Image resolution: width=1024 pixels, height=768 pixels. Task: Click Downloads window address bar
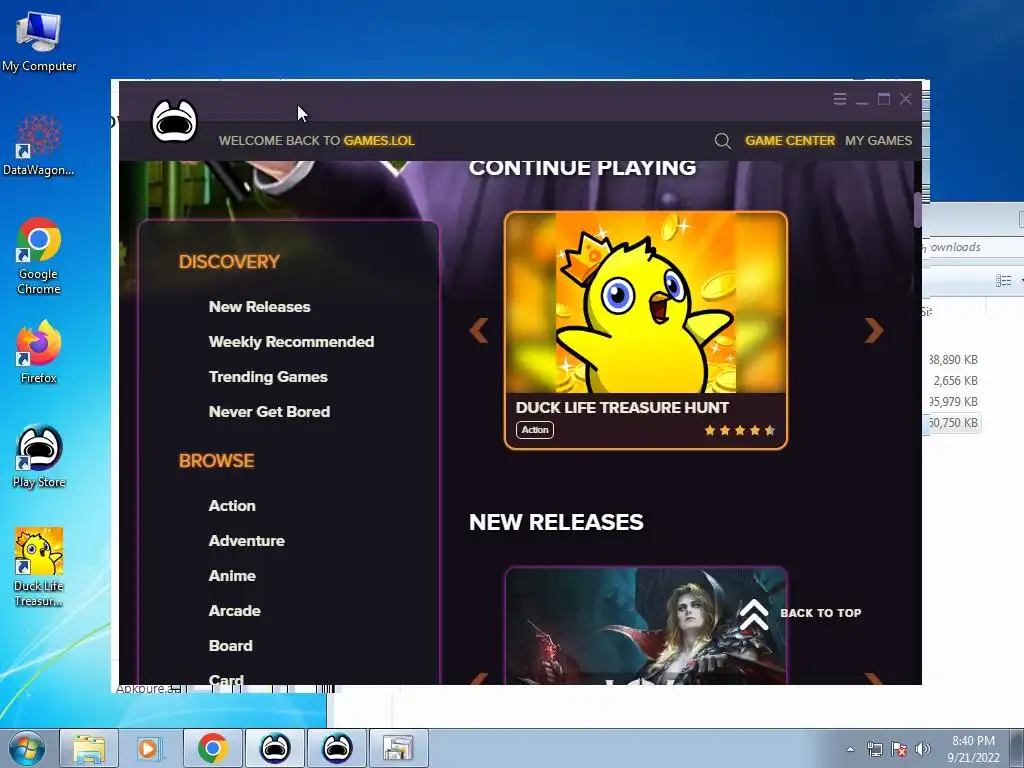point(972,247)
